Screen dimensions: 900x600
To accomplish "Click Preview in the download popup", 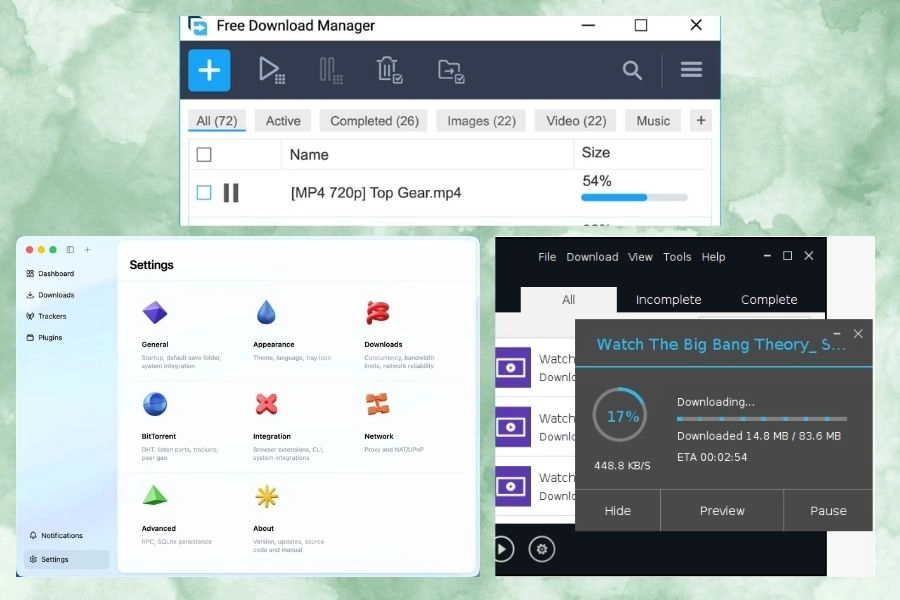I will 722,510.
